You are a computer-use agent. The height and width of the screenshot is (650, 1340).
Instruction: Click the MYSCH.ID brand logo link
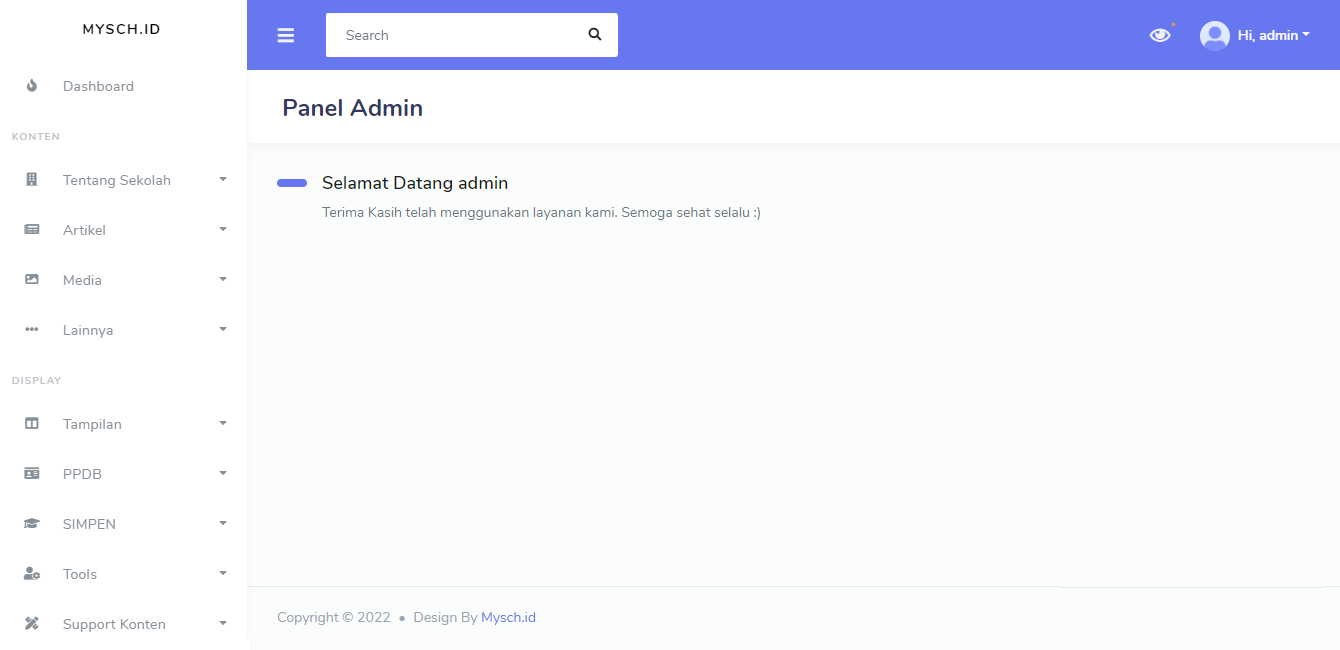[x=122, y=29]
